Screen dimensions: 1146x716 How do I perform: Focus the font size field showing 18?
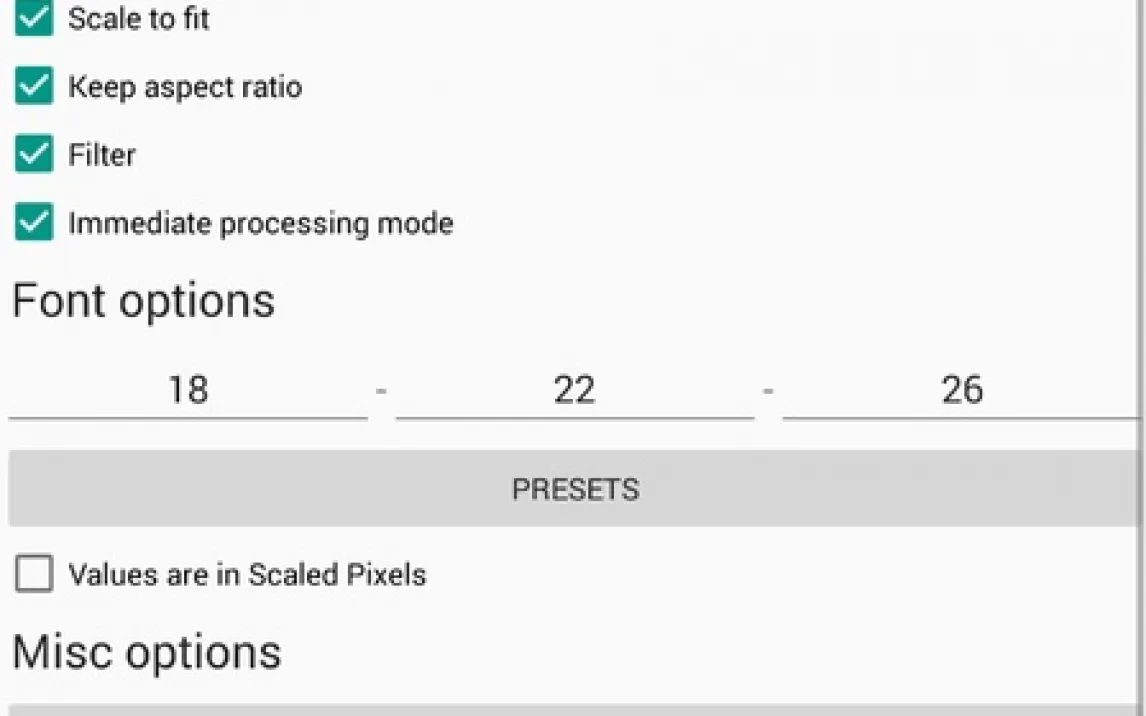188,390
